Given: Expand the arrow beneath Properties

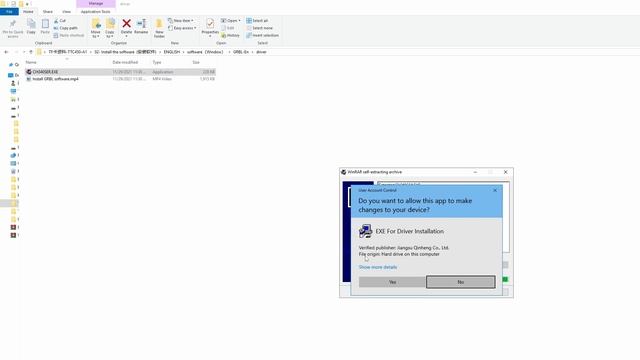Looking at the screenshot, I should click(x=210, y=36).
